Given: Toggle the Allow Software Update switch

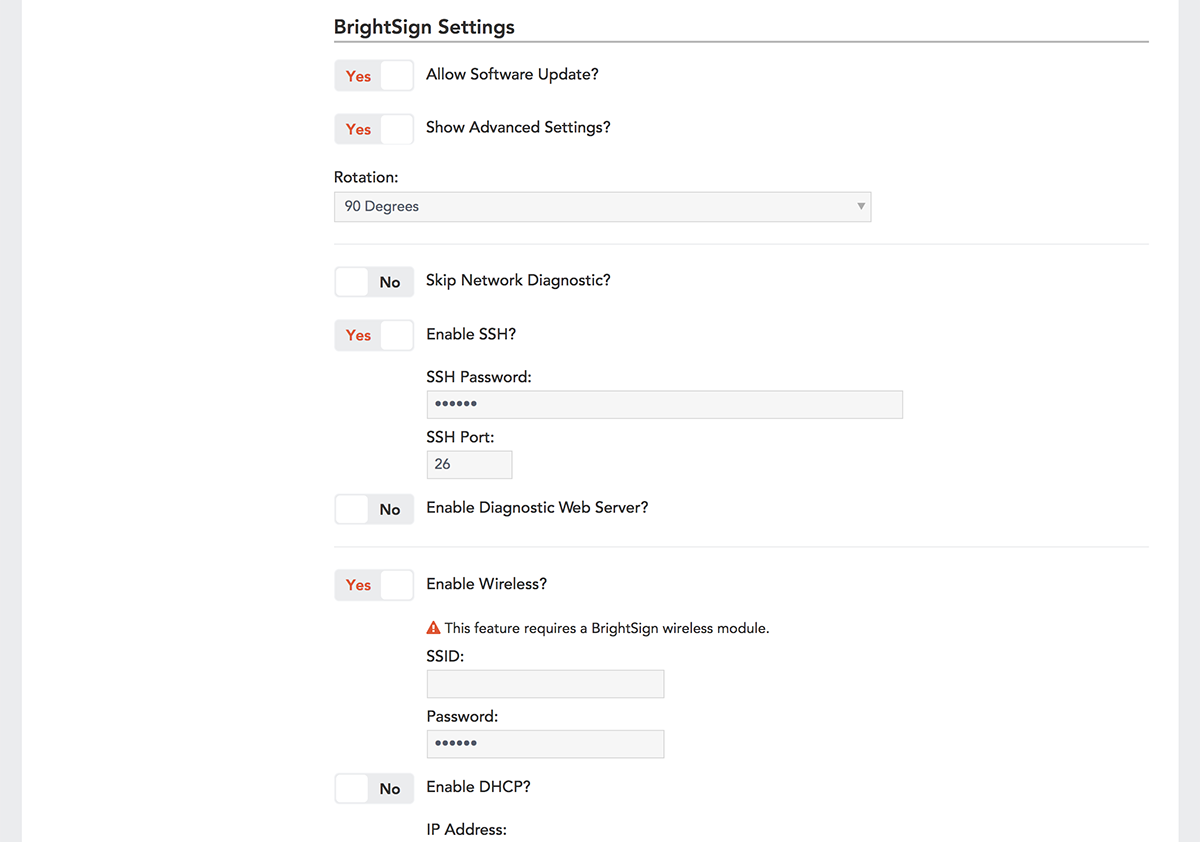Looking at the screenshot, I should click(x=374, y=76).
